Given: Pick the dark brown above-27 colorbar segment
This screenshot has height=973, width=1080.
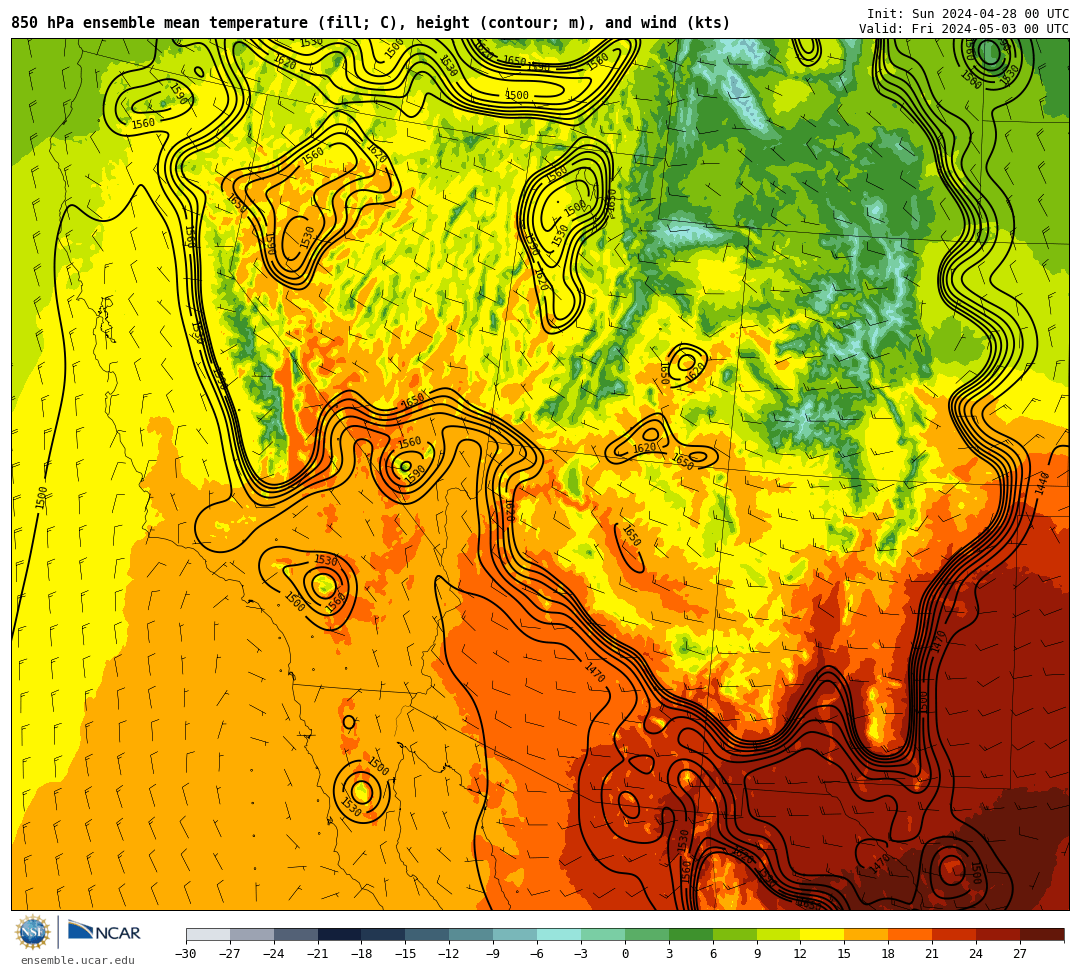Looking at the screenshot, I should 1042,934.
